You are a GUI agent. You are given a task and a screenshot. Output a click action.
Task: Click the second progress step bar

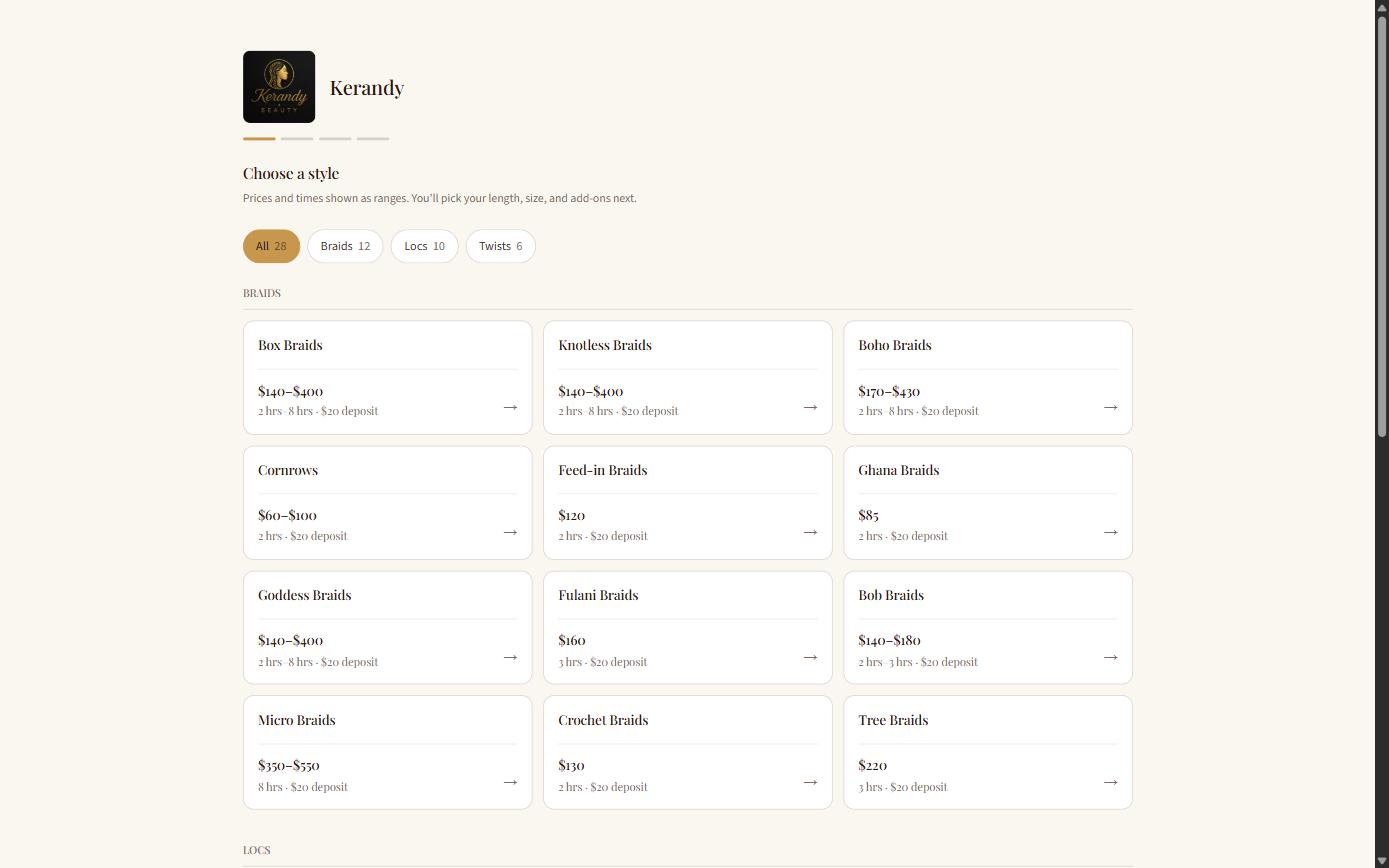[x=297, y=139]
